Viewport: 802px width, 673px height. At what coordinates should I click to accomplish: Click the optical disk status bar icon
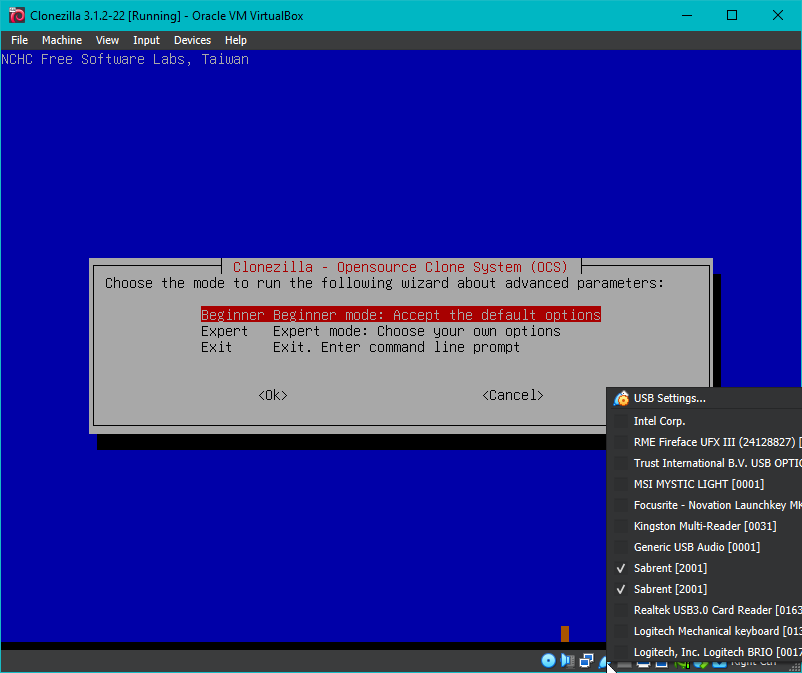pyautogui.click(x=548, y=660)
